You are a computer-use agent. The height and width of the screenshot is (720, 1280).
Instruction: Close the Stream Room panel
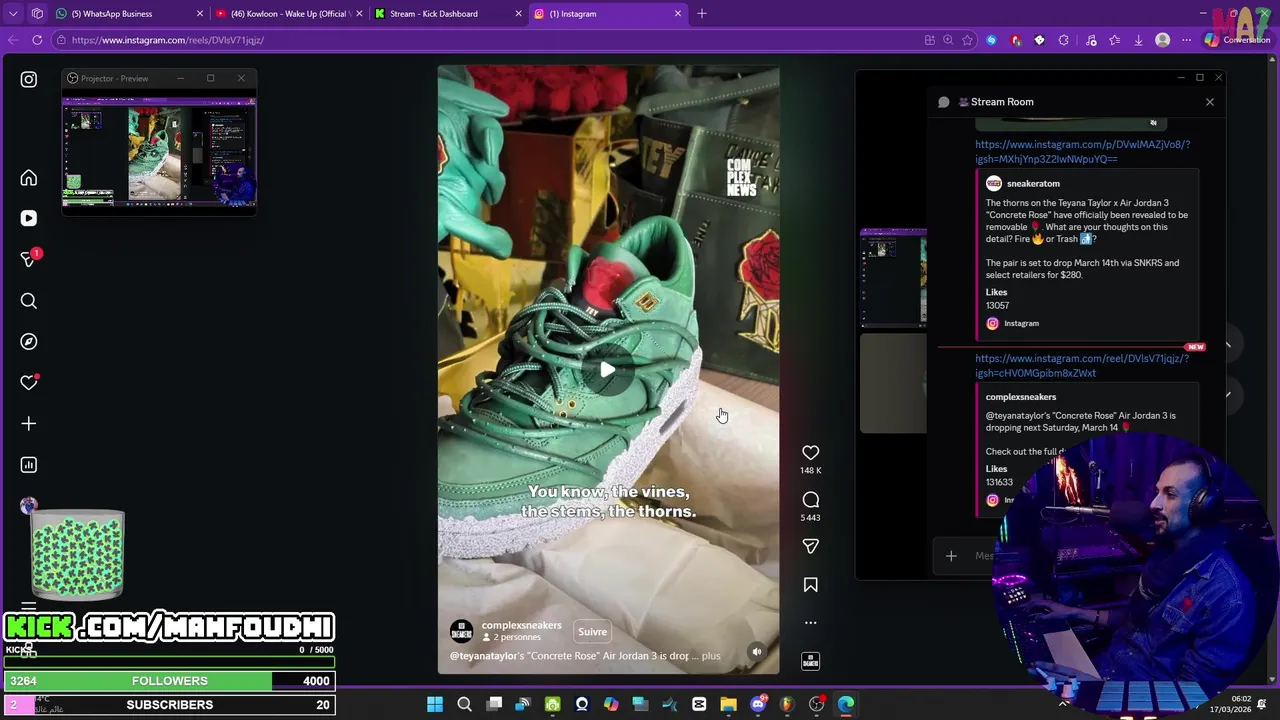coord(1210,102)
